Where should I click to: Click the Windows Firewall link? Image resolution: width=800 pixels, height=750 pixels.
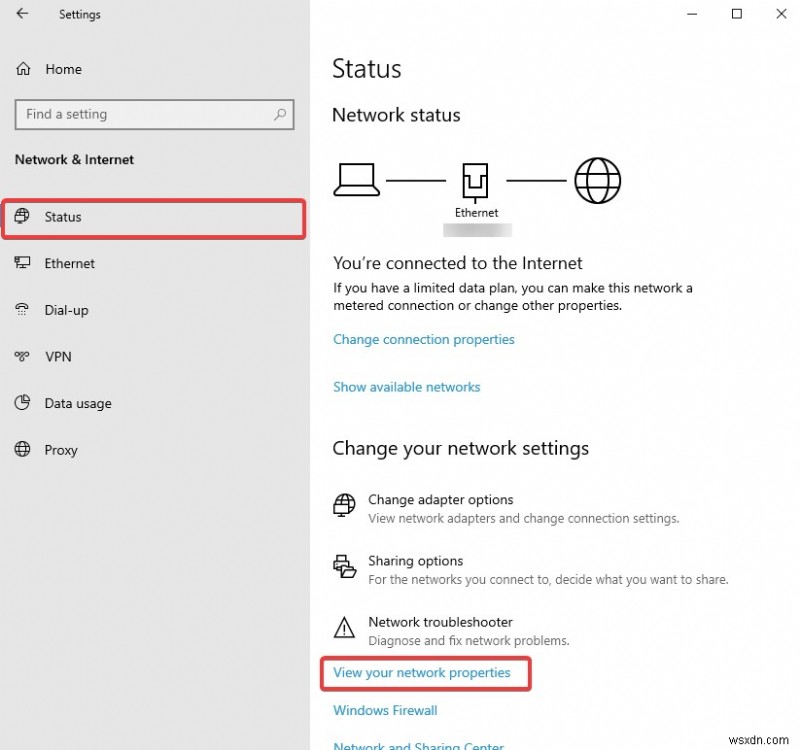384,710
